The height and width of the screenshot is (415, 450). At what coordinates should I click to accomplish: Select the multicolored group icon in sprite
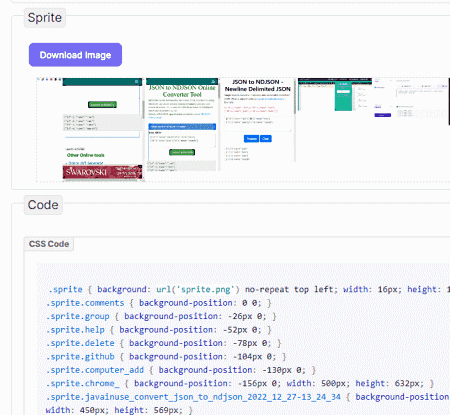click(43, 79)
